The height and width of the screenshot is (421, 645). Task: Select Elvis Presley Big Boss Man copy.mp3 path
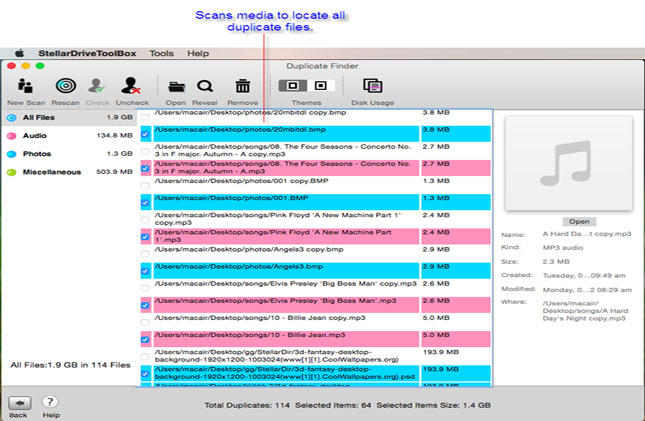pyautogui.click(x=285, y=284)
